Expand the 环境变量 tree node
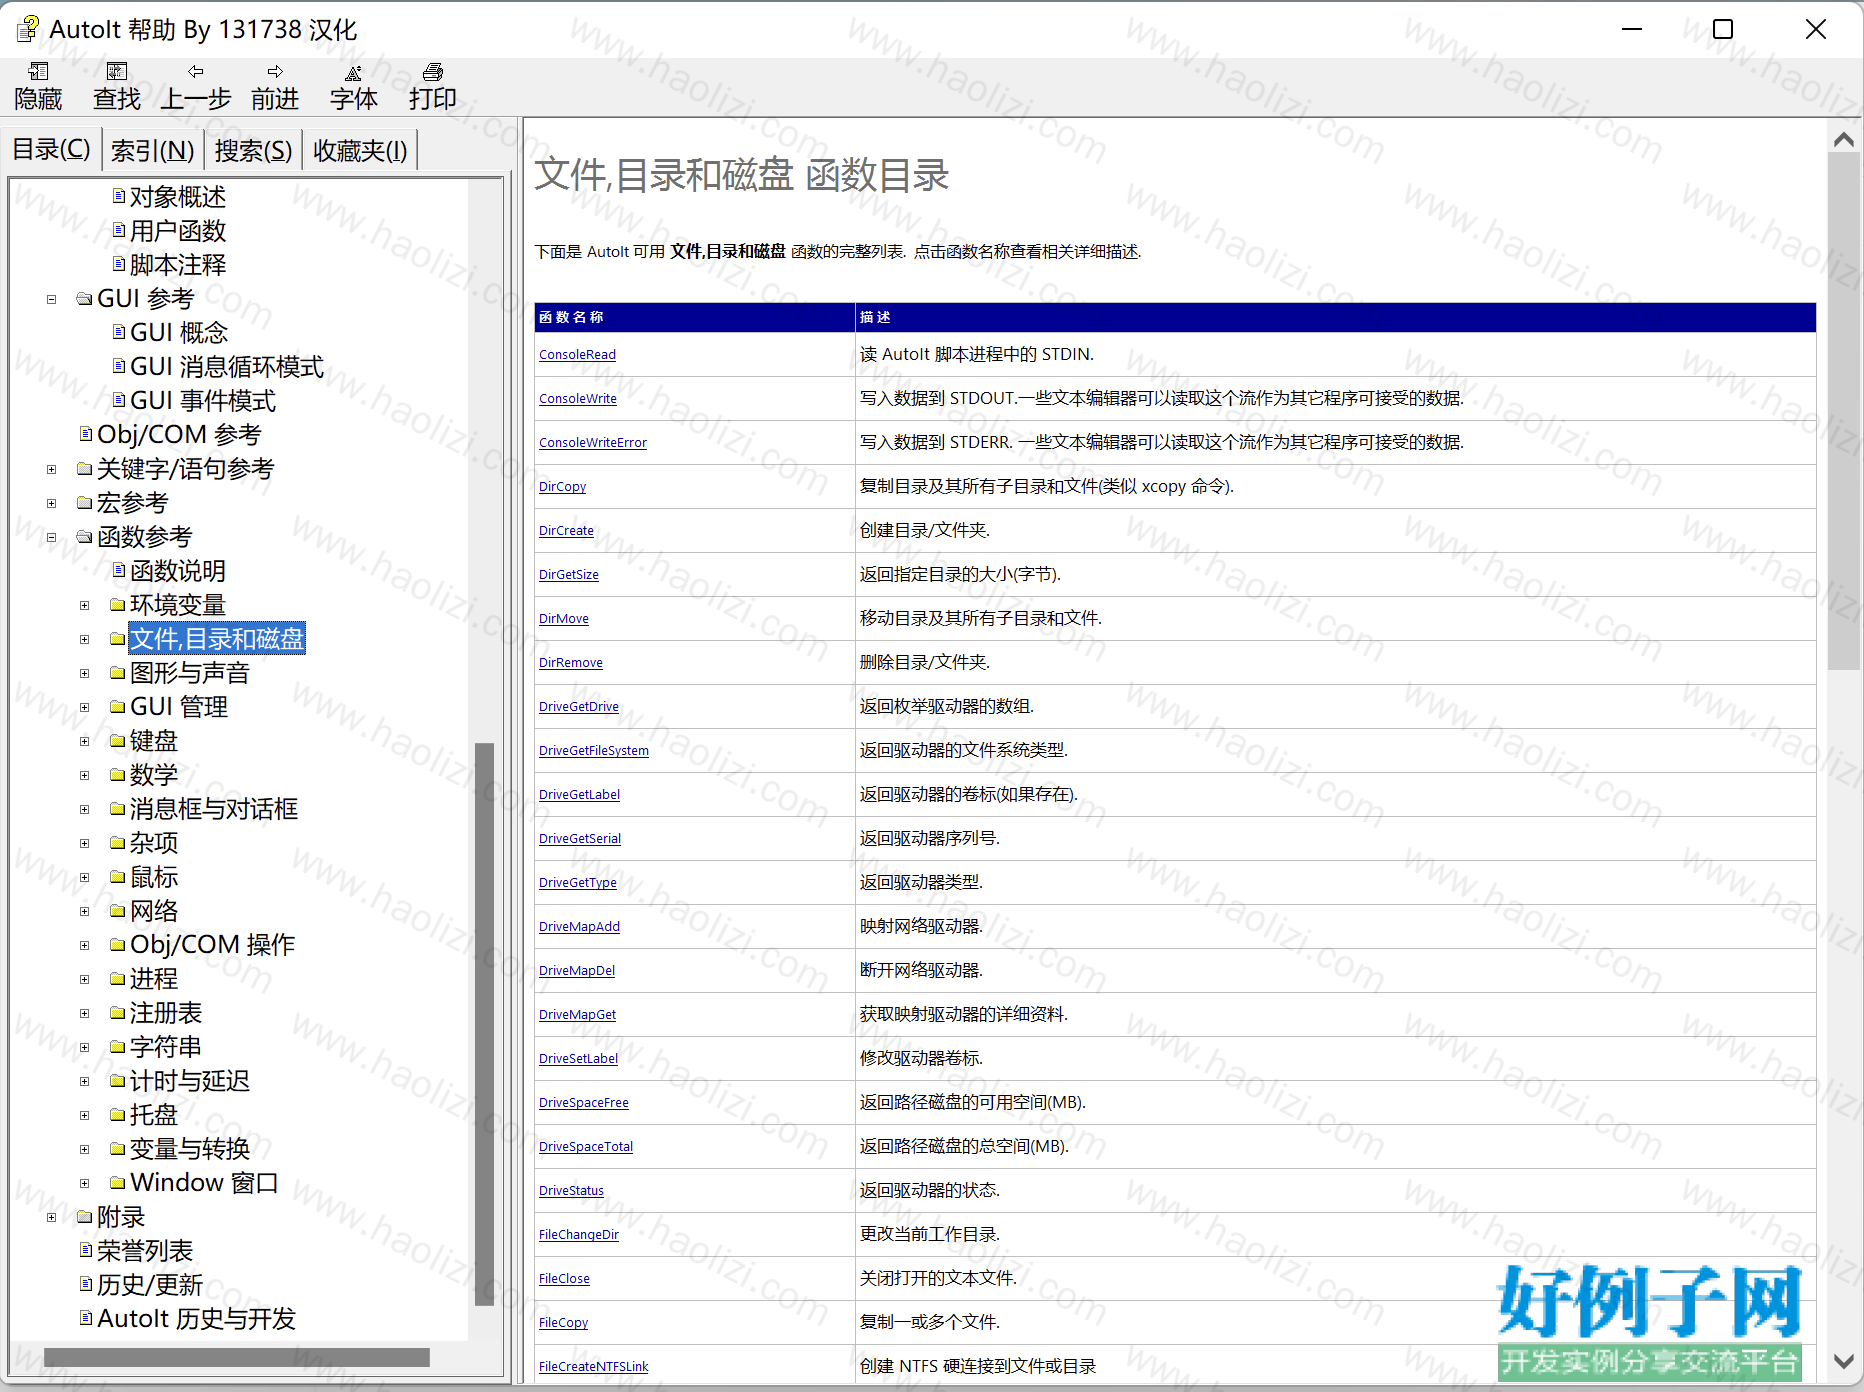Viewport: 1864px width, 1392px height. click(85, 605)
